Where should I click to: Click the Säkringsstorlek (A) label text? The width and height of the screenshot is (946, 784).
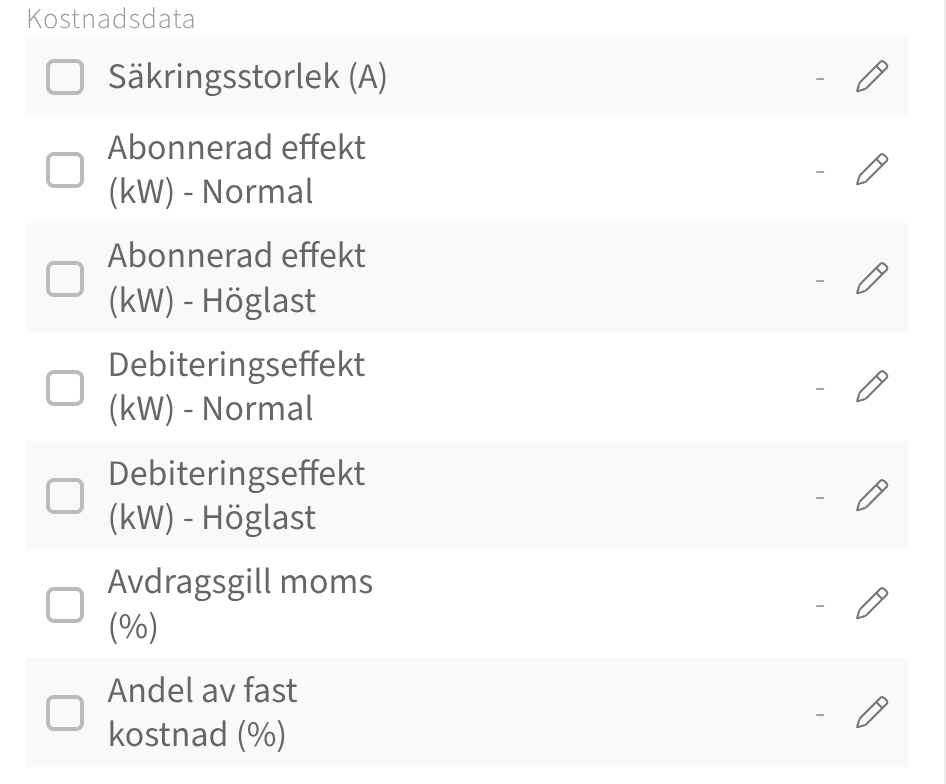[247, 77]
